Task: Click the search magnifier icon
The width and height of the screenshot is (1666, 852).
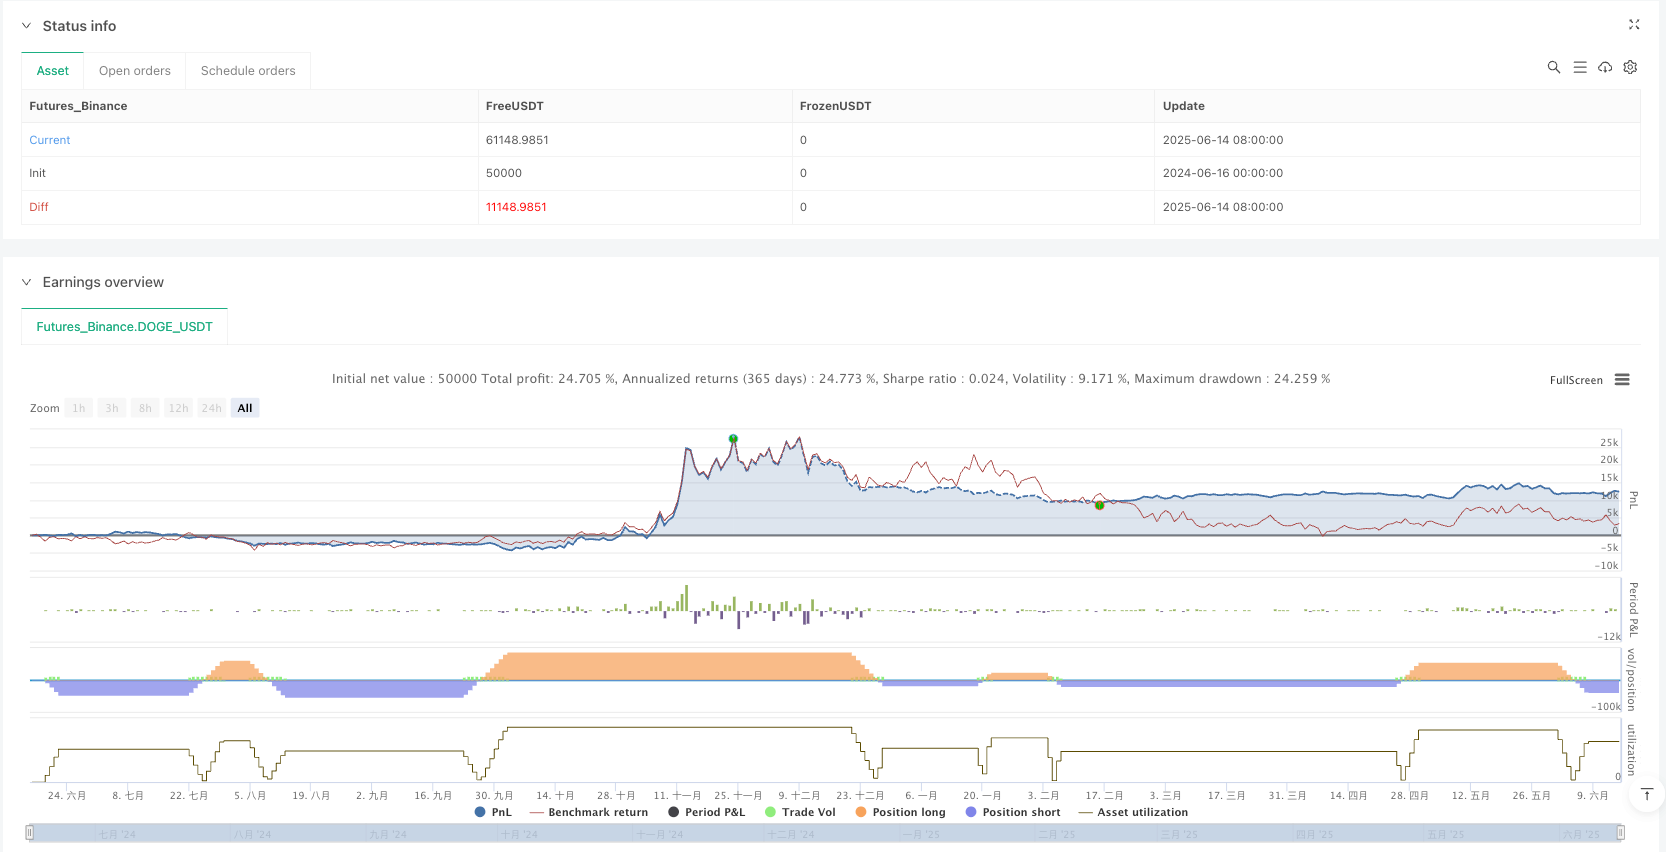Action: pos(1553,67)
